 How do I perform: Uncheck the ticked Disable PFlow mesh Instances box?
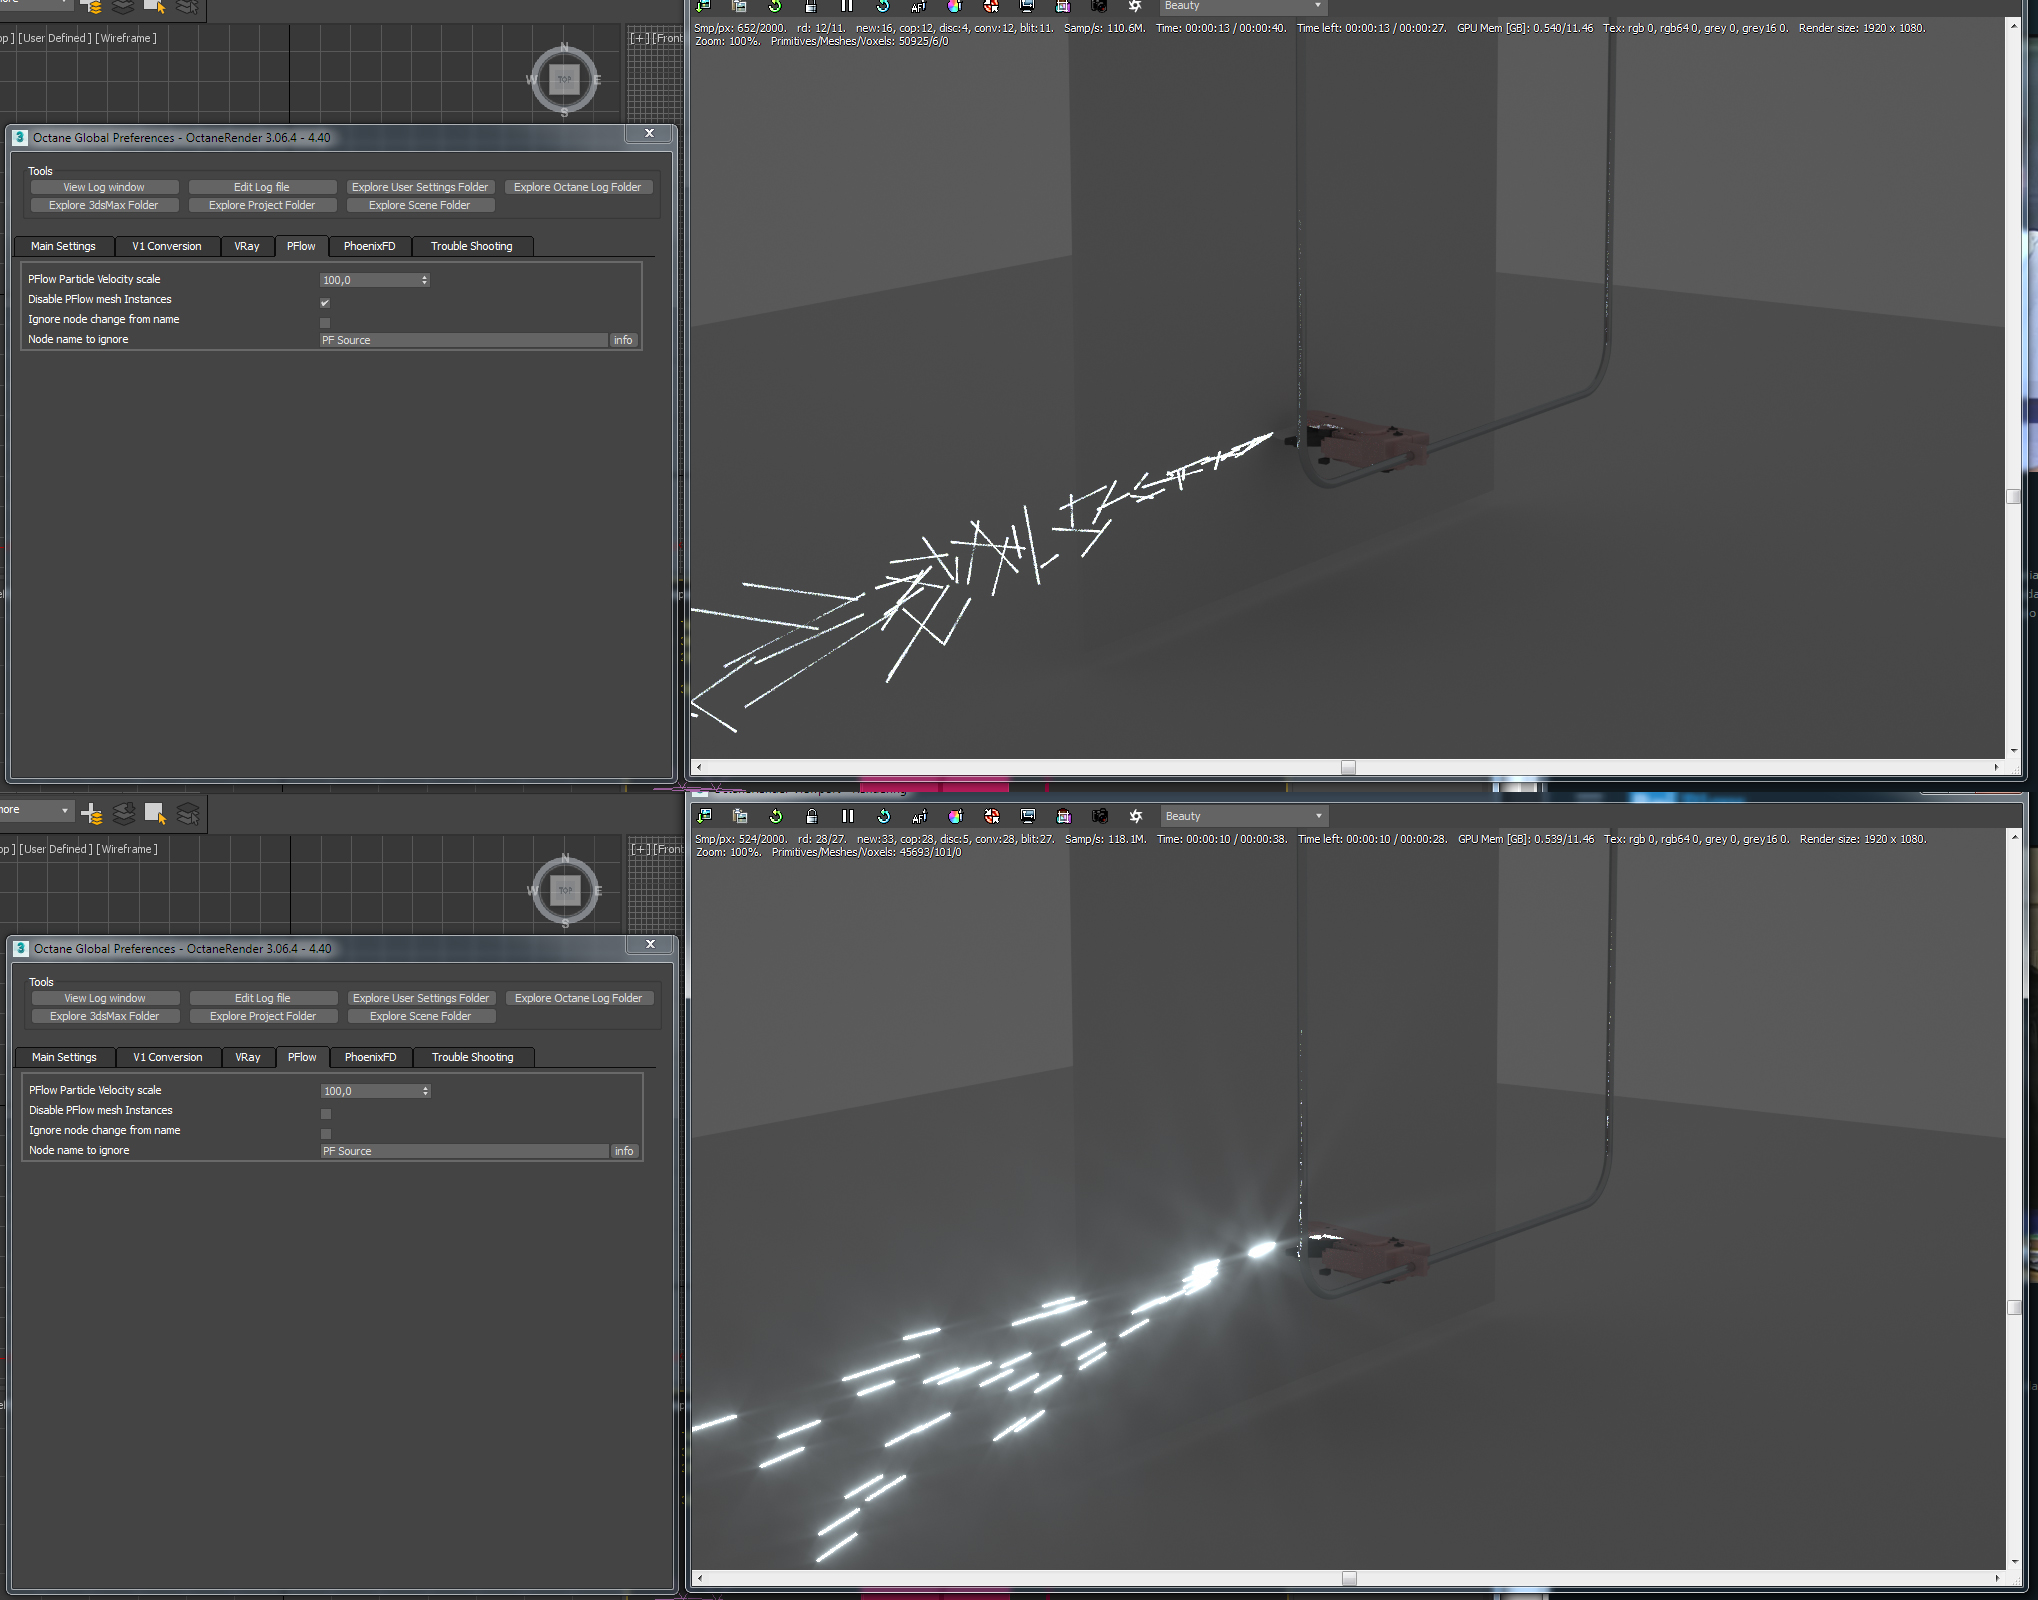(325, 302)
